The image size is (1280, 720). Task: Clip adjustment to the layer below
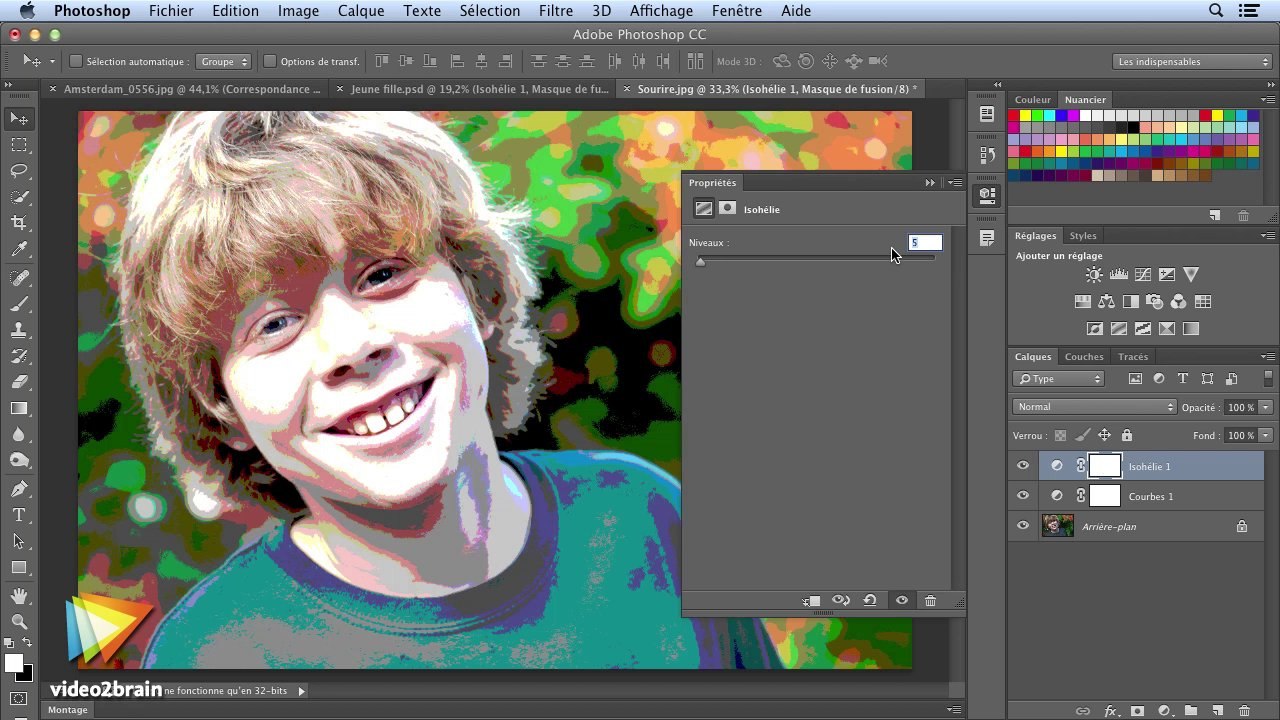(x=811, y=601)
